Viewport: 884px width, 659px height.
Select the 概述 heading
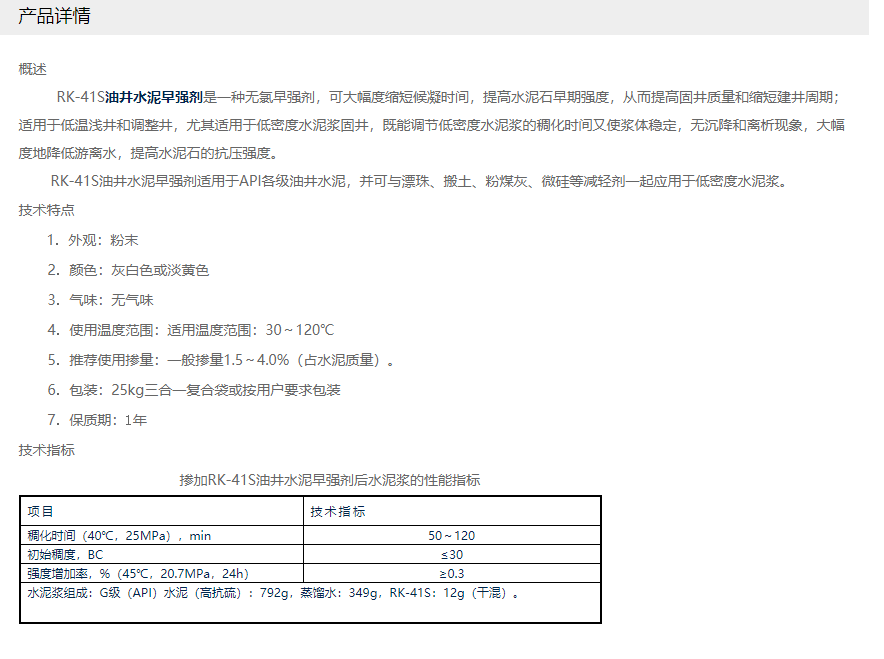[x=33, y=69]
